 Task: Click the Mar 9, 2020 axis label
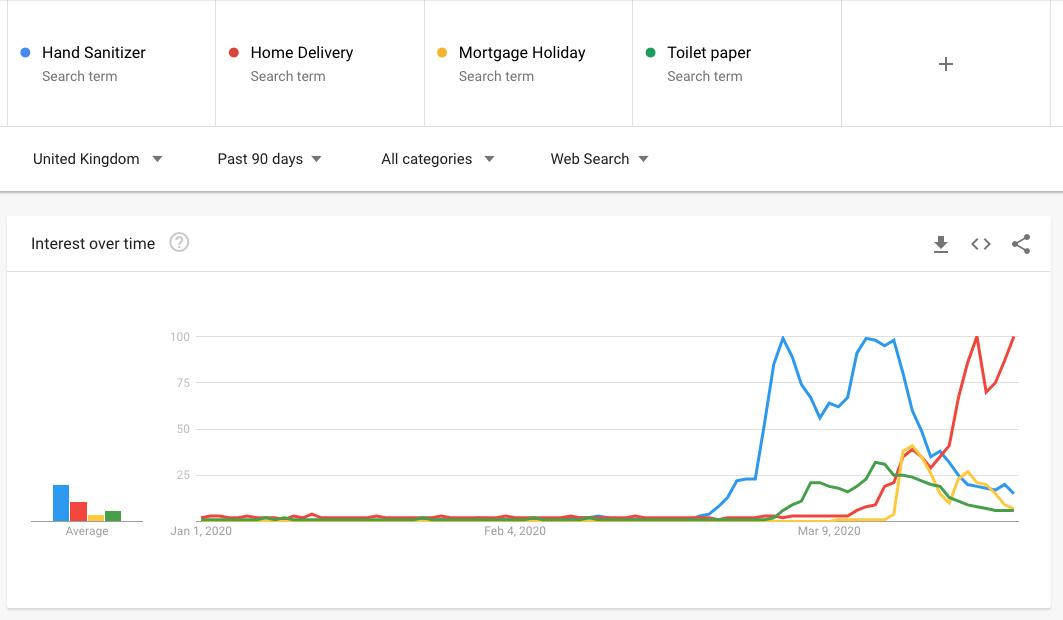[828, 531]
